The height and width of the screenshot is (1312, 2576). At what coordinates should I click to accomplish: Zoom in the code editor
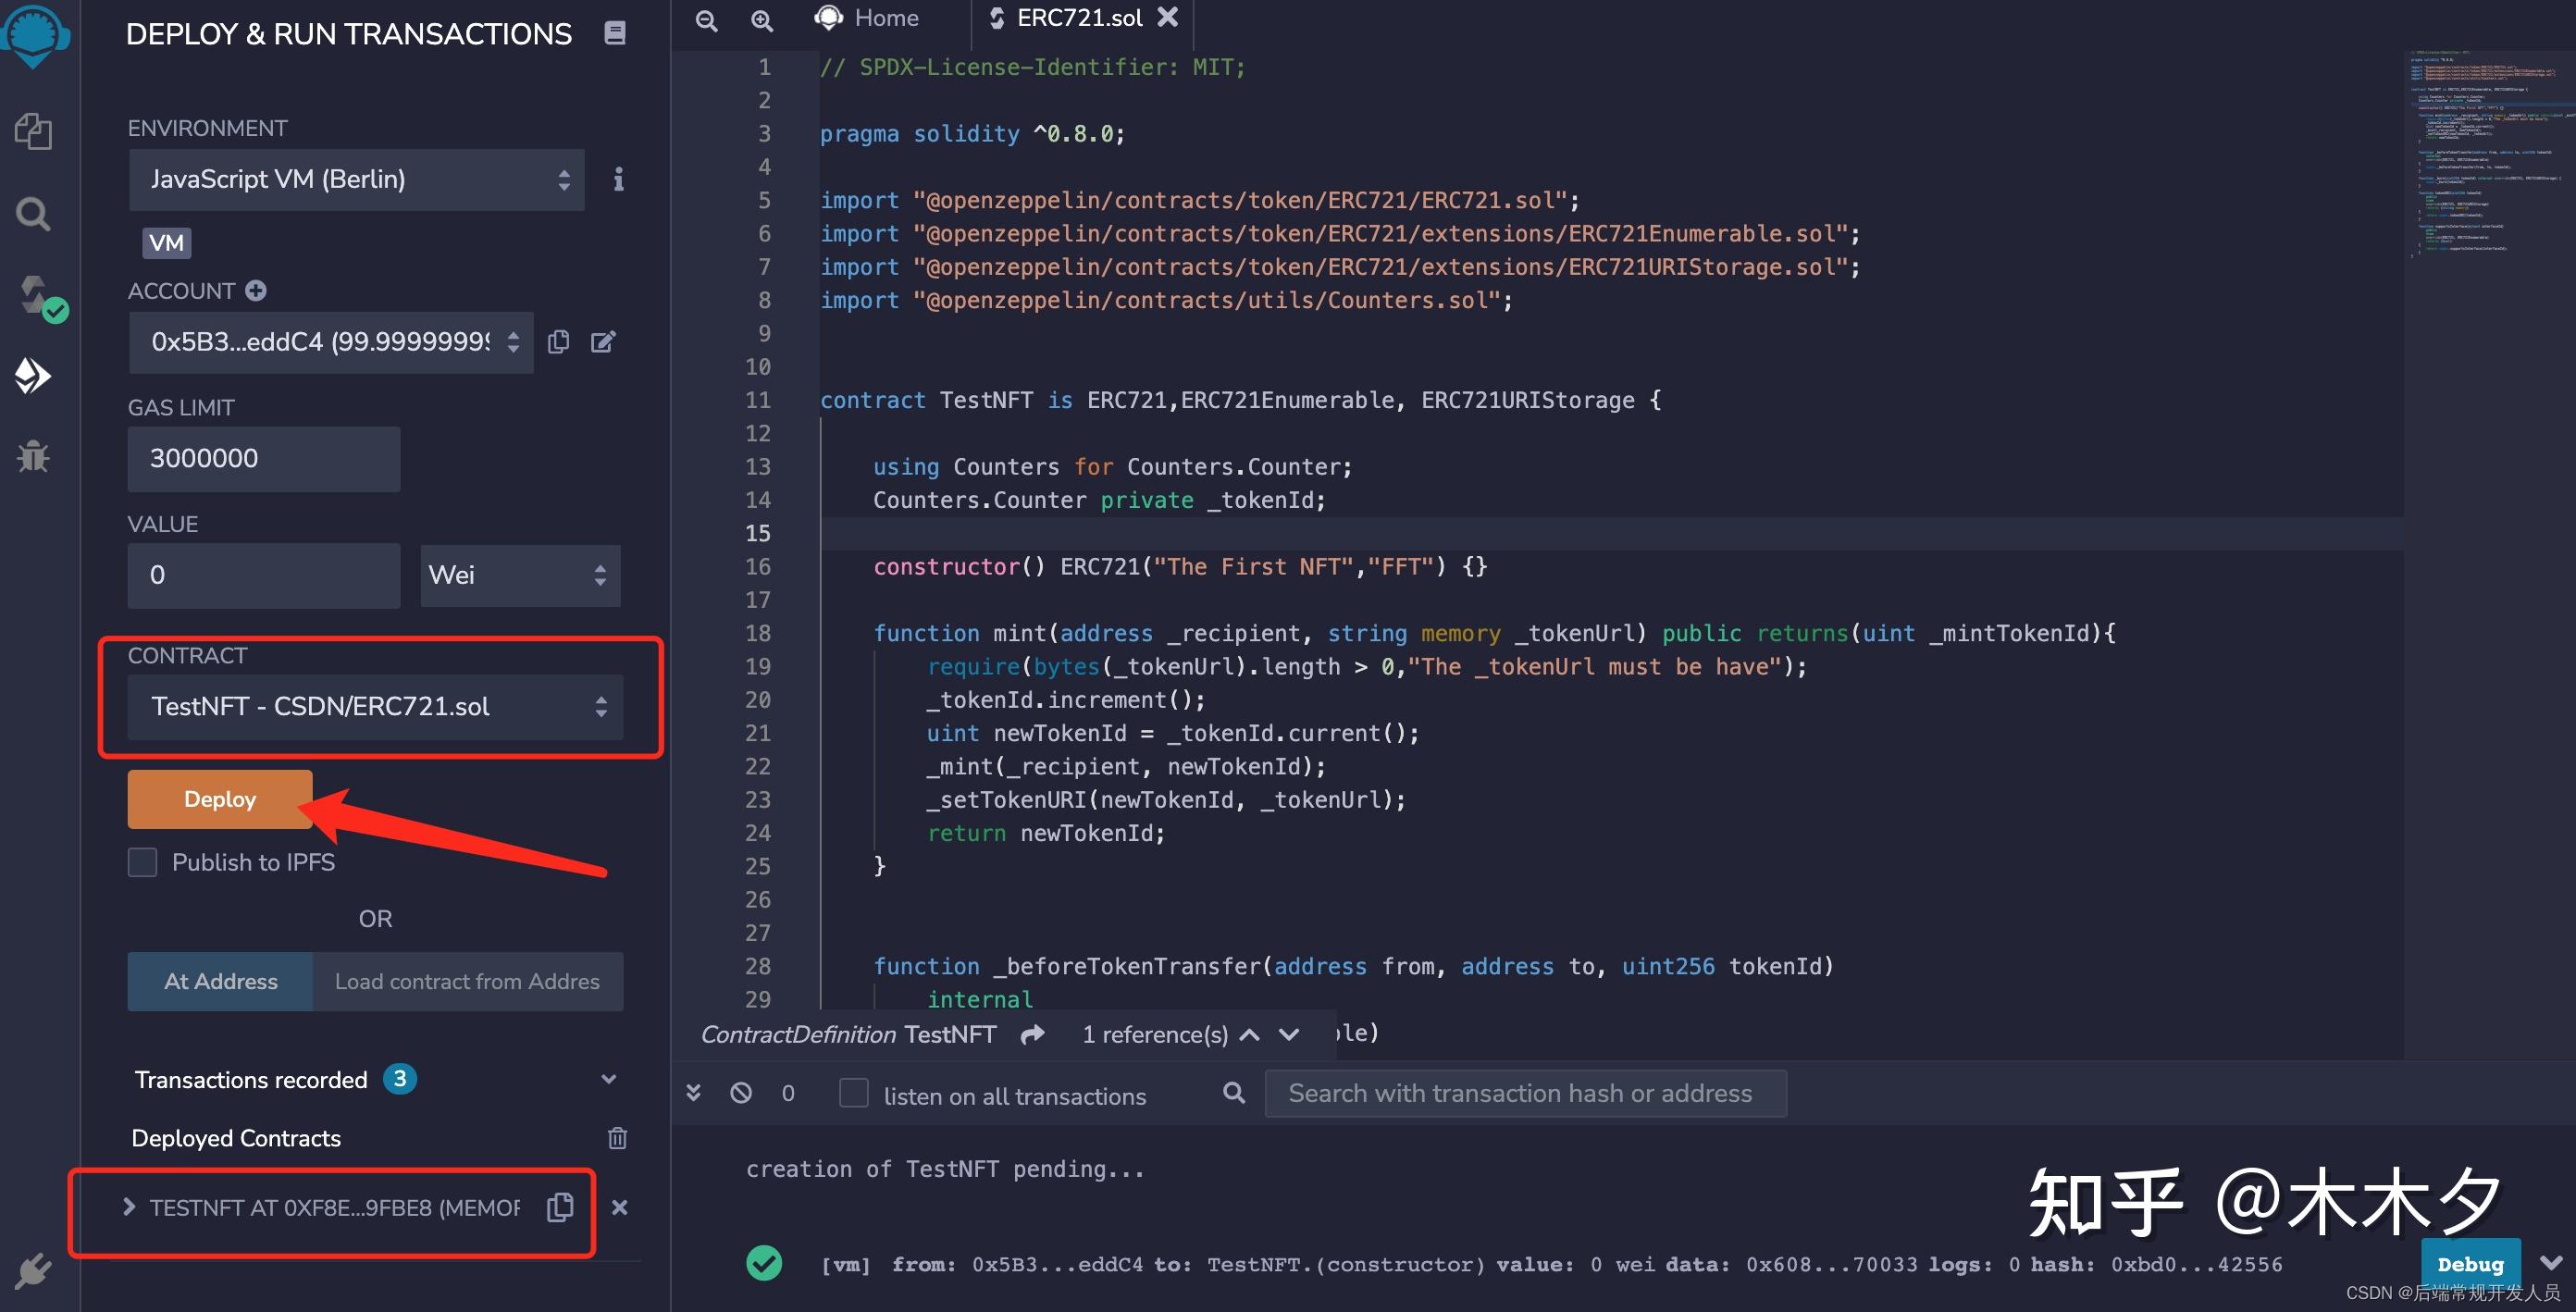762,20
